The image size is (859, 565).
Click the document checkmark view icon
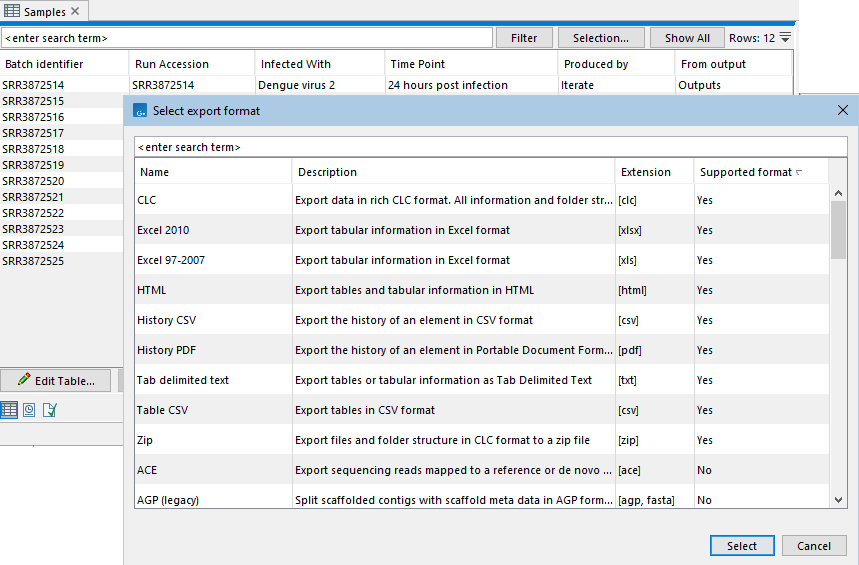click(50, 409)
